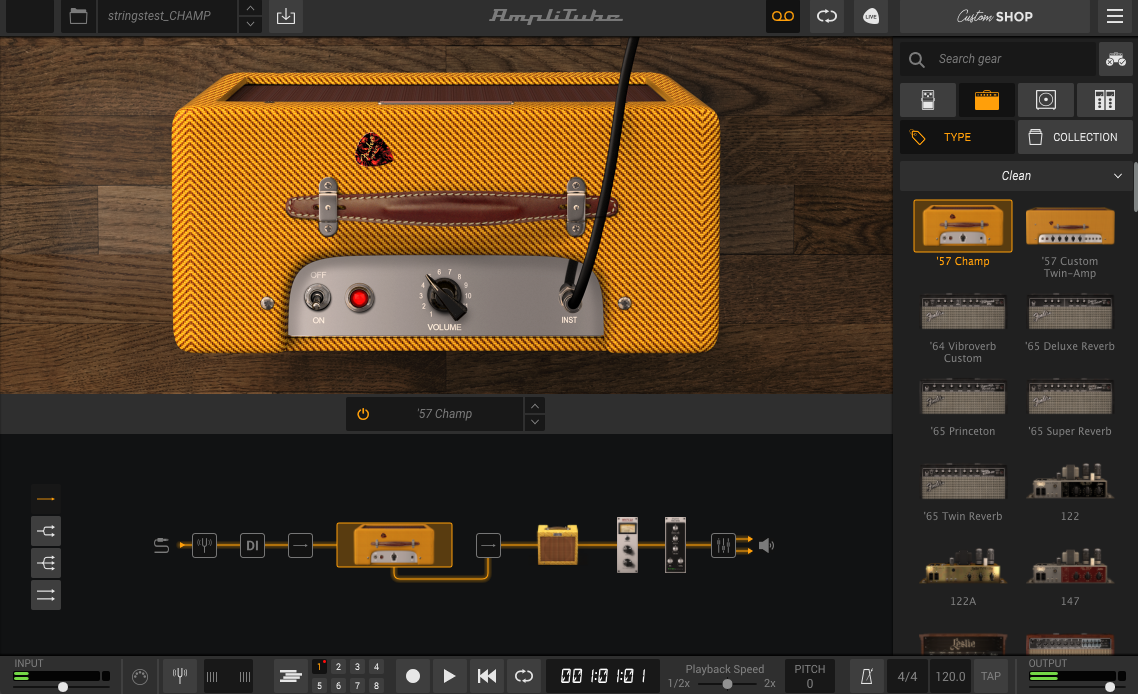Toggle '57 Champ power button
Screen dimensions: 1138x694
tap(363, 414)
